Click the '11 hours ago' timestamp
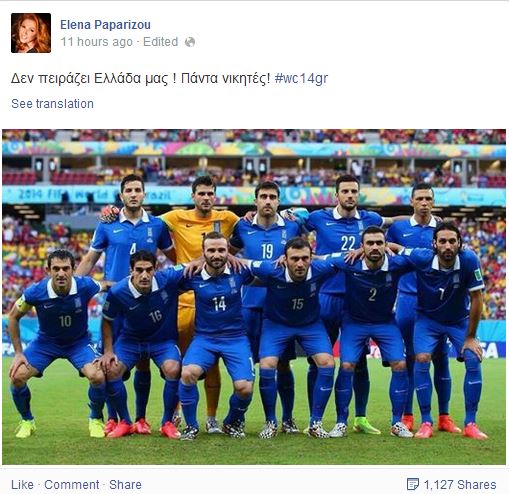 [97, 42]
